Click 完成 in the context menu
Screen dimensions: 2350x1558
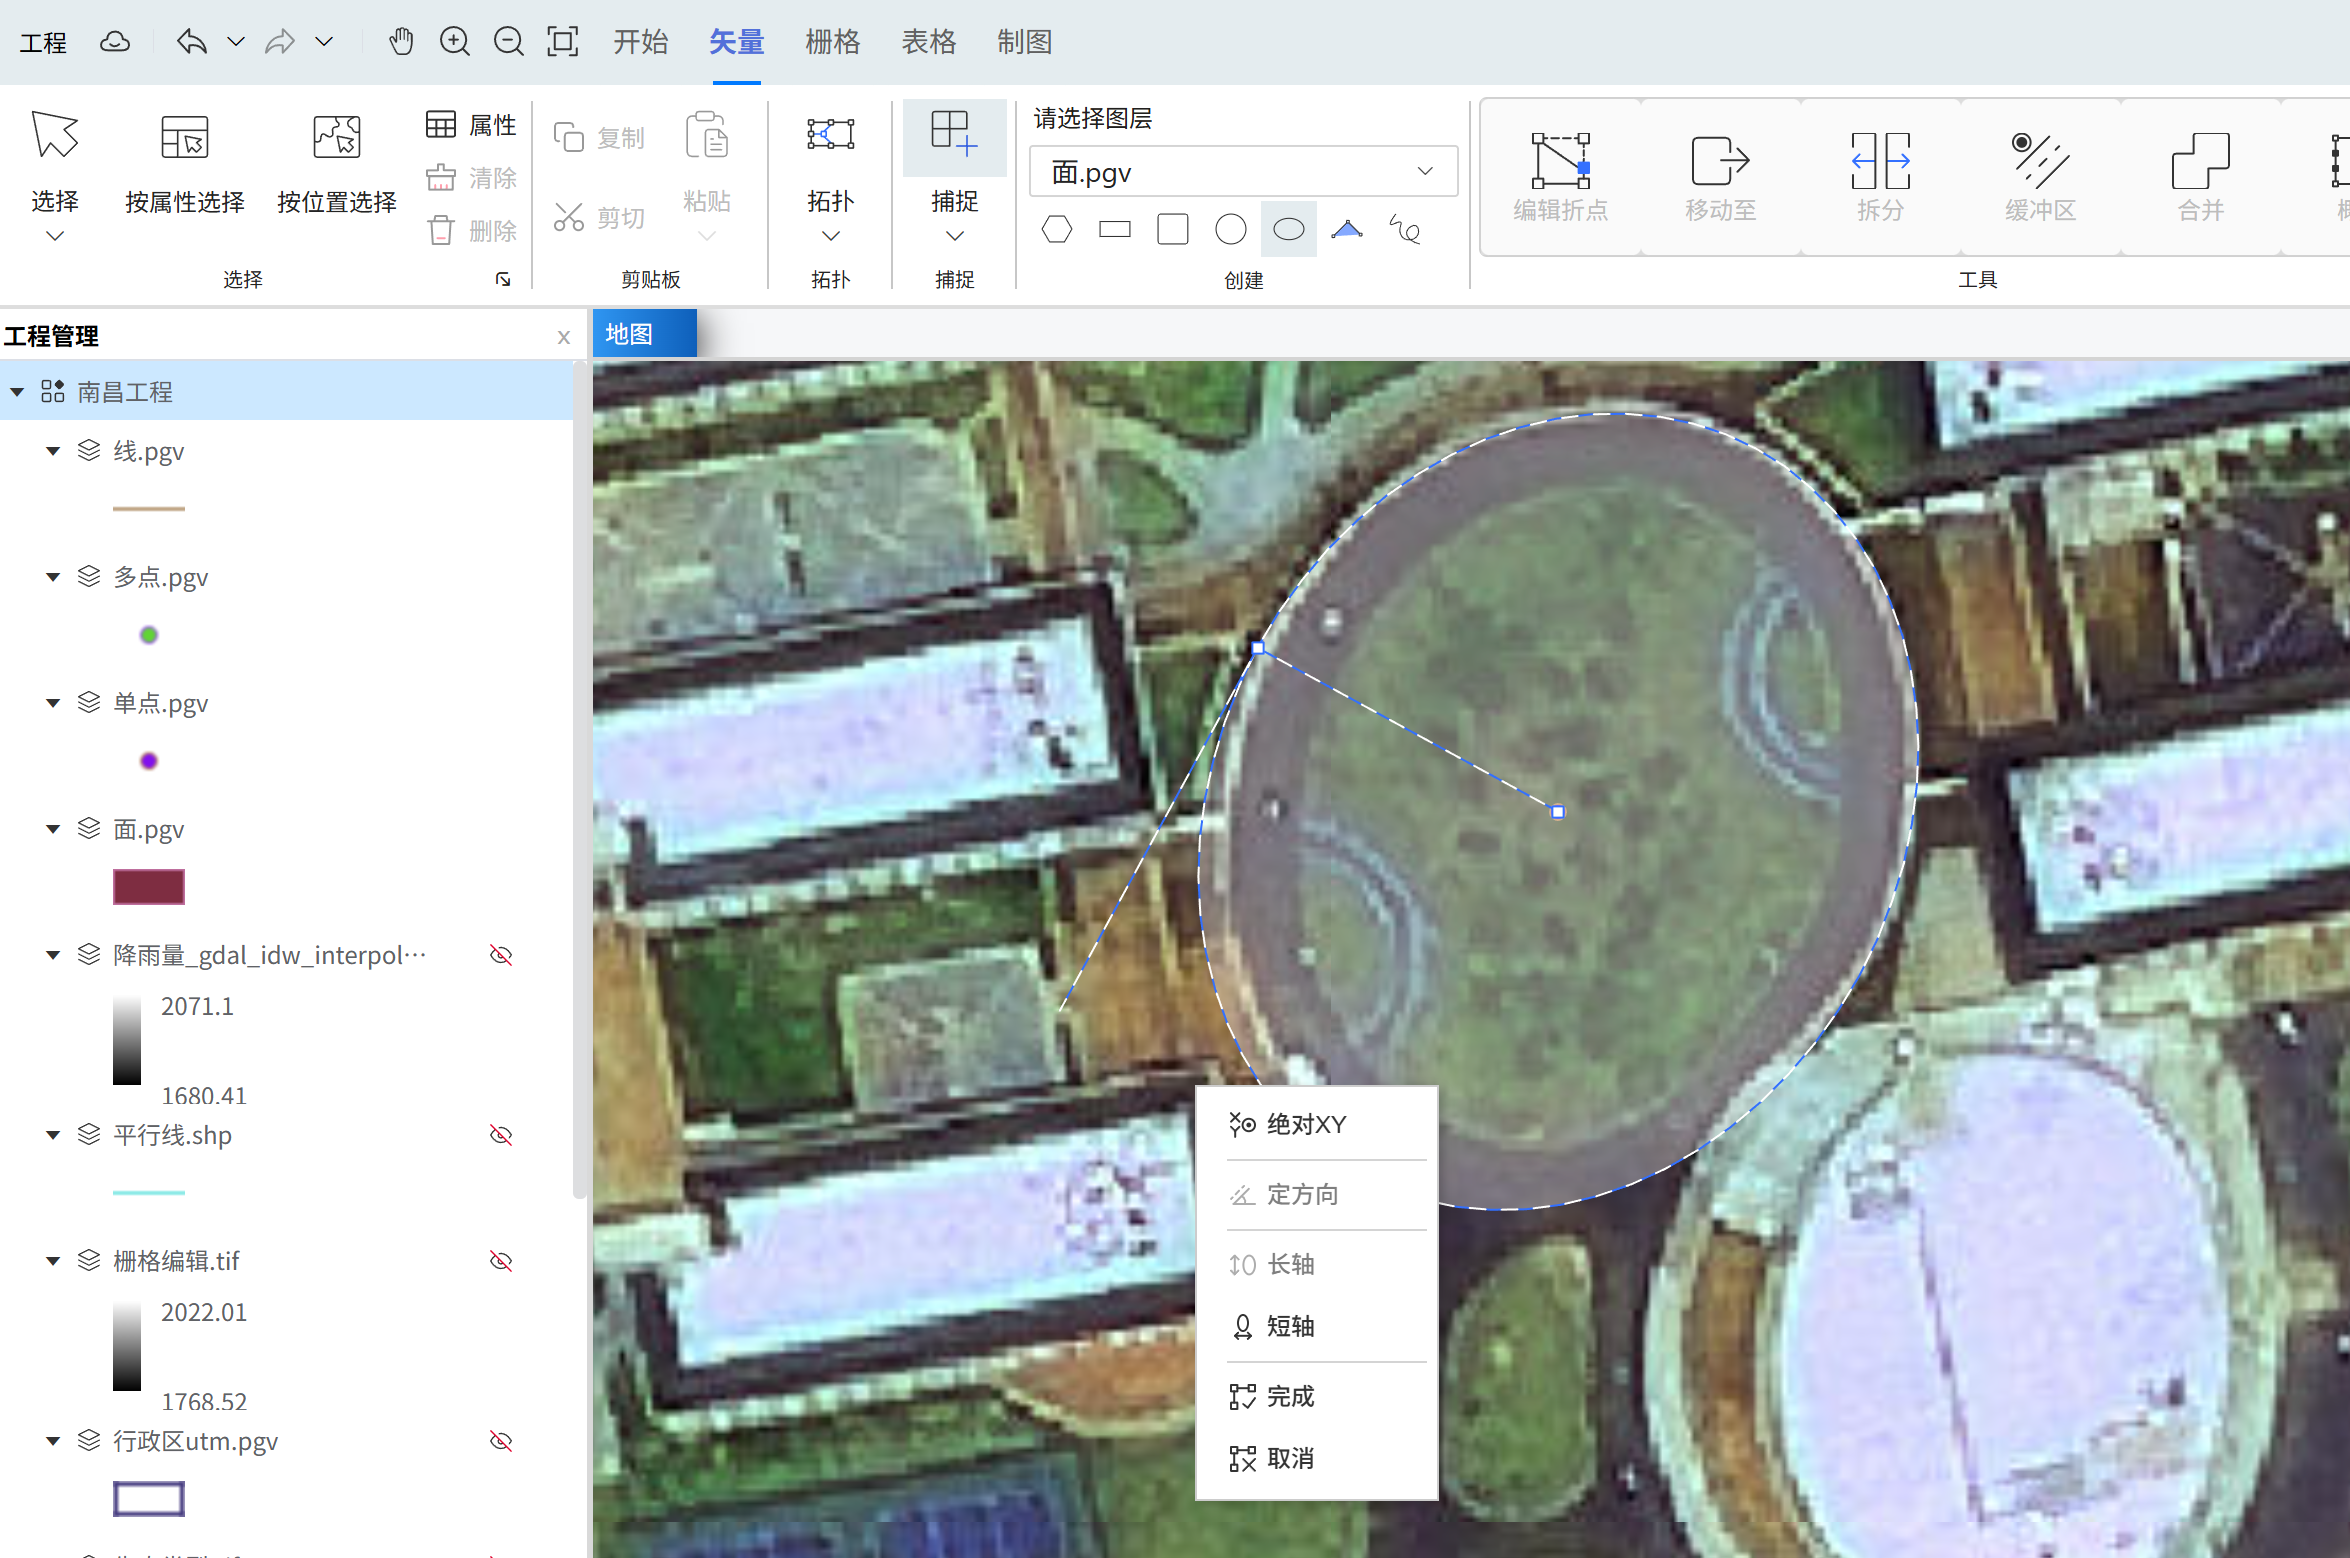click(1290, 1396)
